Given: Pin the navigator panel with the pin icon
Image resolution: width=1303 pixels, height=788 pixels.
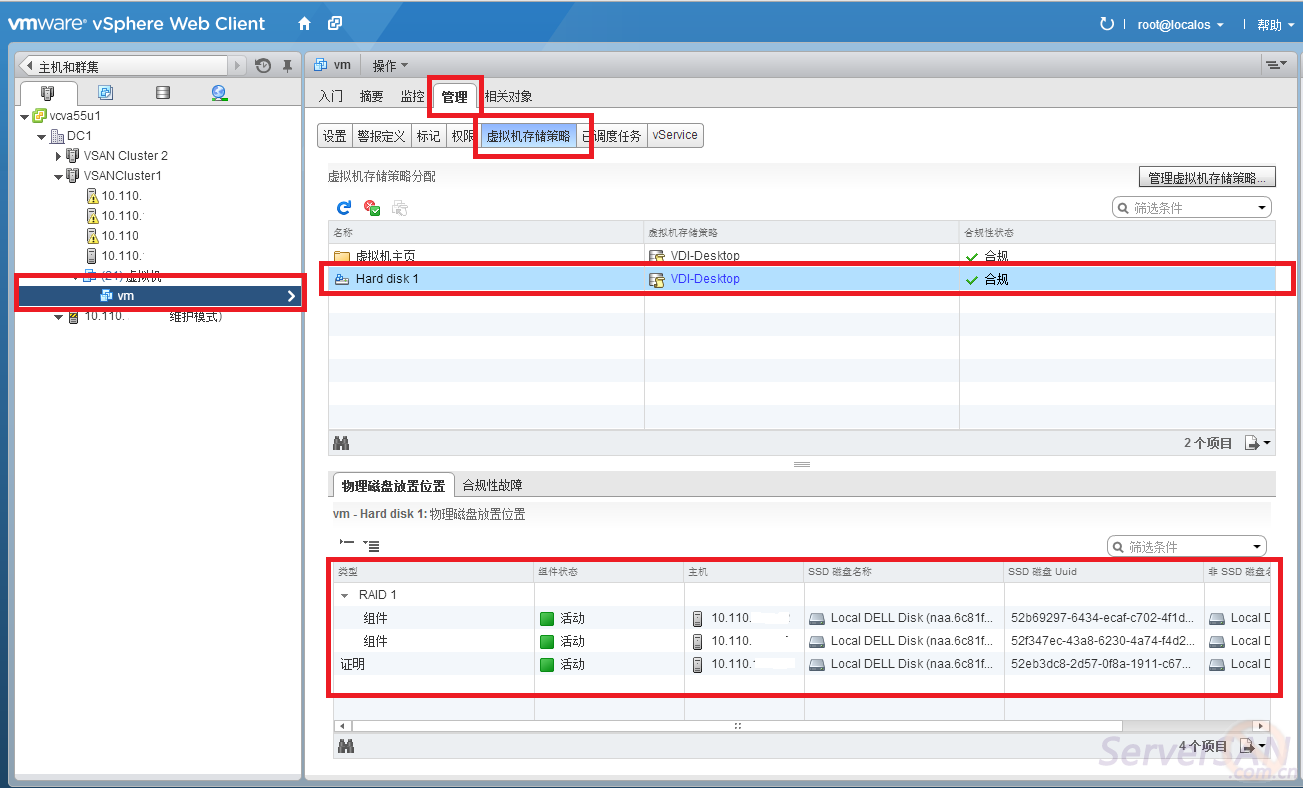Looking at the screenshot, I should point(287,66).
